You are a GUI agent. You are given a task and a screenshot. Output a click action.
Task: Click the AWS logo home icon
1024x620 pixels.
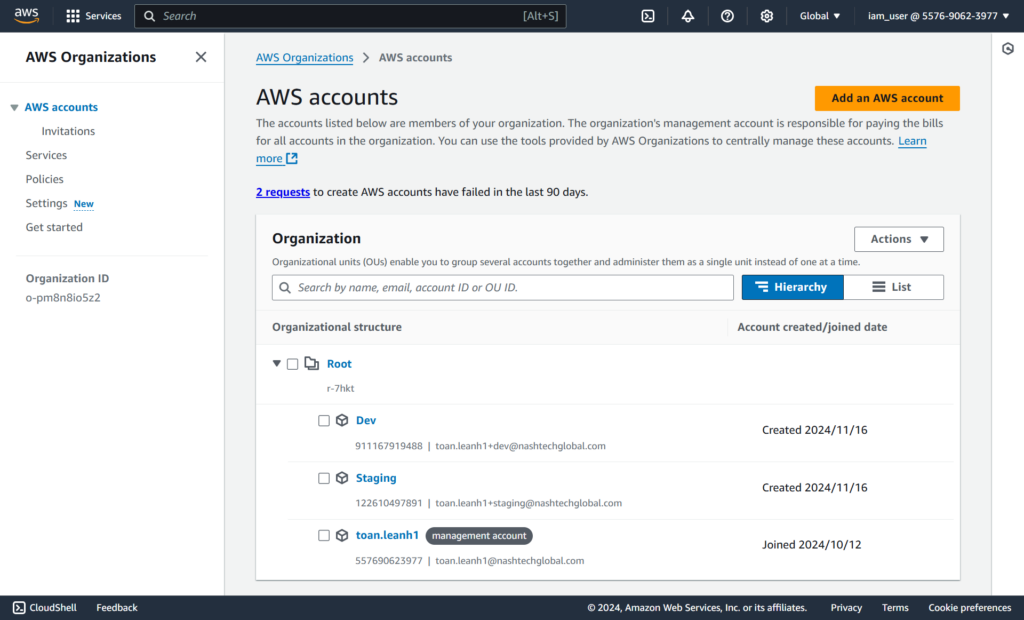pyautogui.click(x=26, y=16)
